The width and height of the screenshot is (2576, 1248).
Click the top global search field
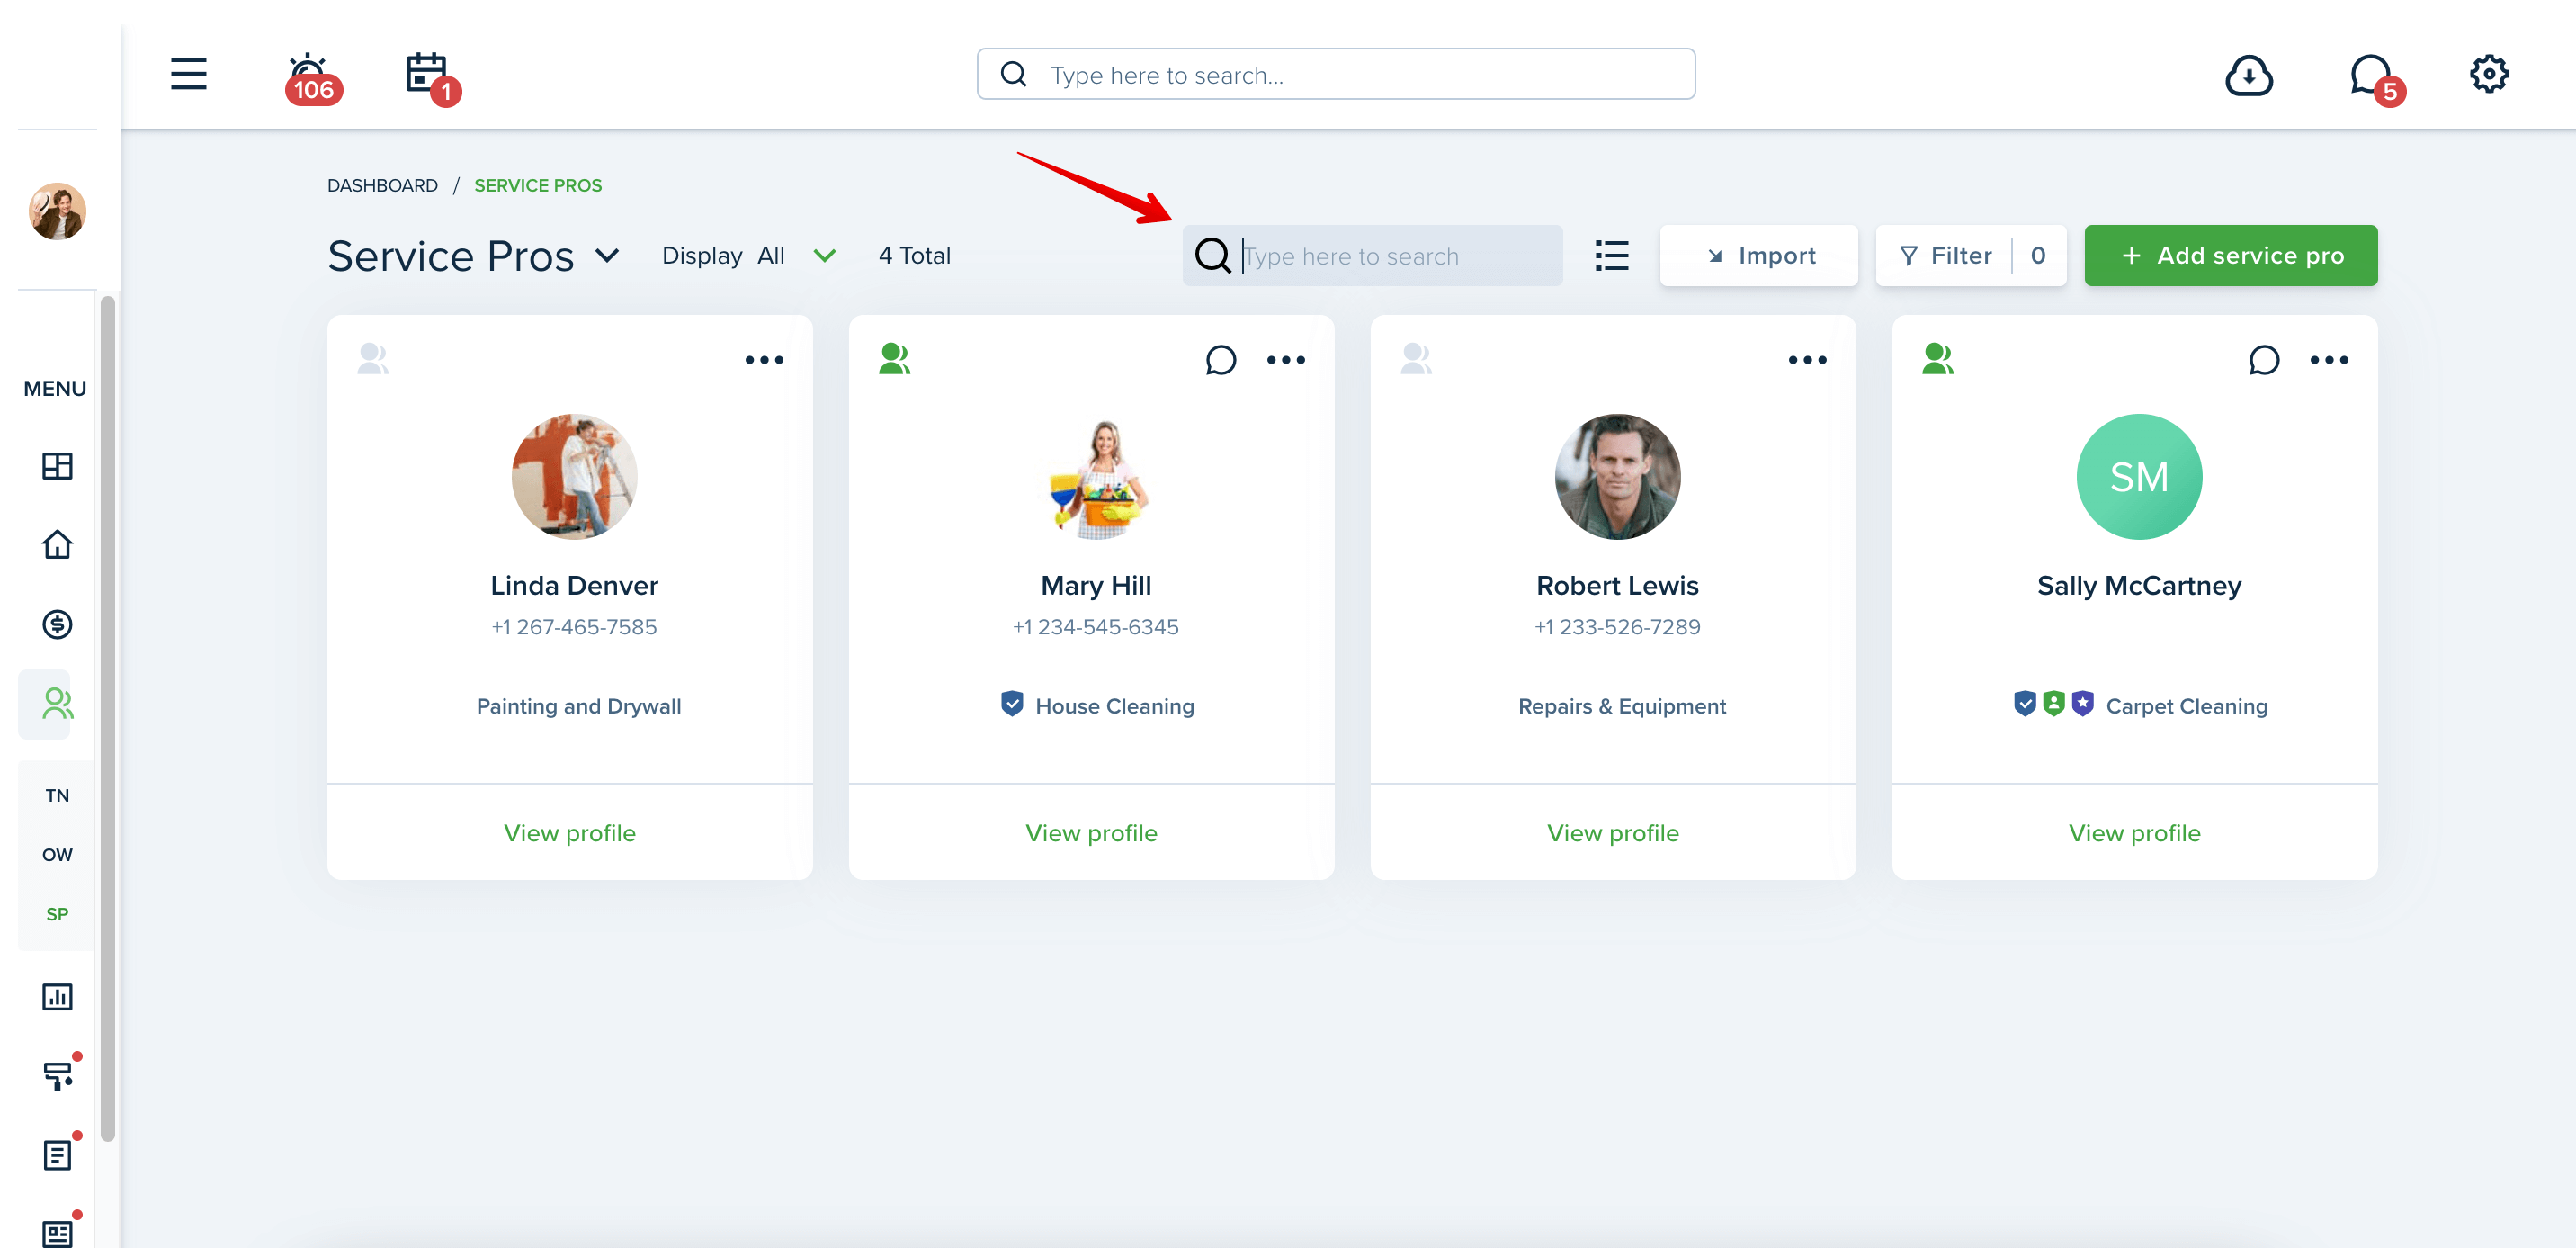(x=1336, y=74)
